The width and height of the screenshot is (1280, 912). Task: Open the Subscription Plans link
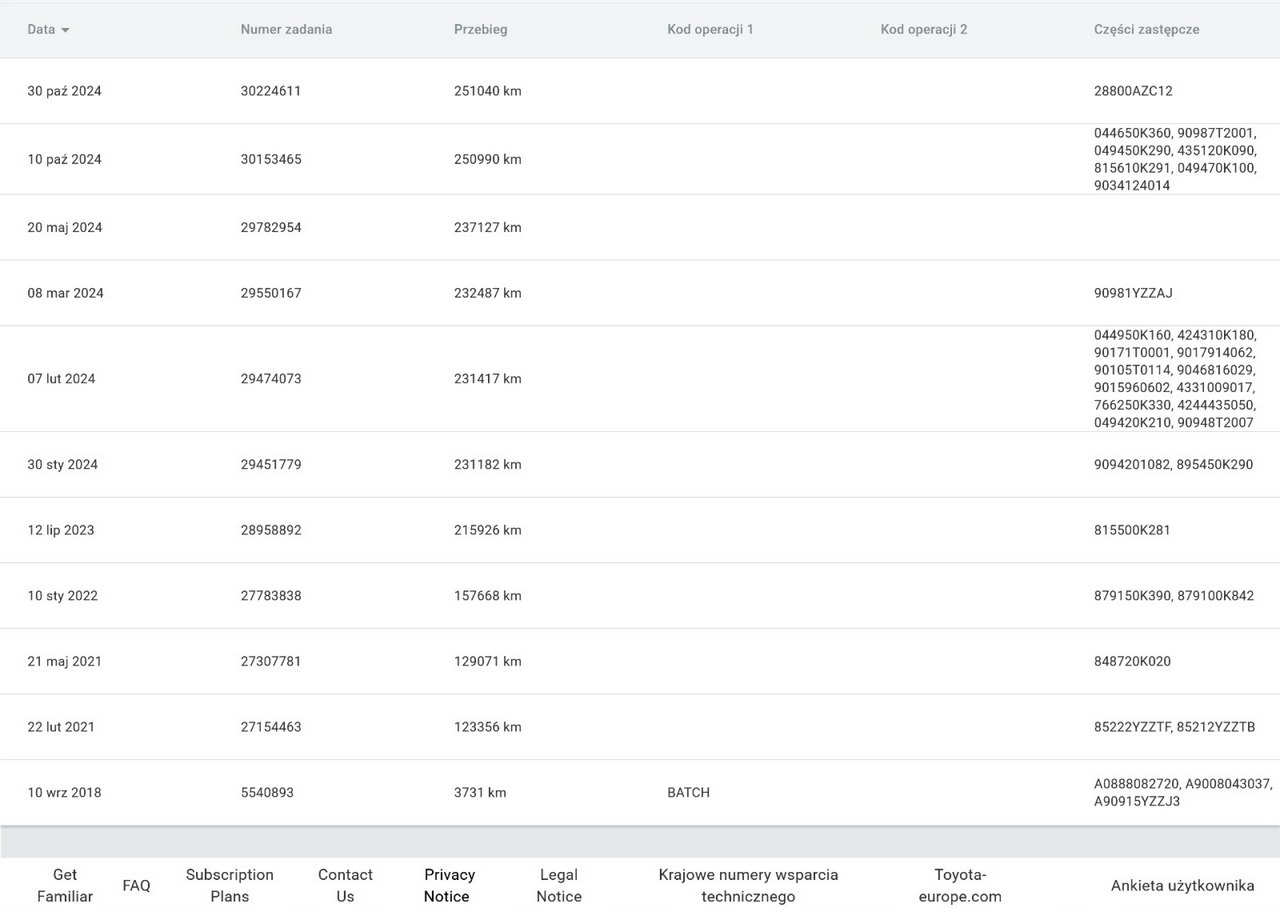pos(229,885)
